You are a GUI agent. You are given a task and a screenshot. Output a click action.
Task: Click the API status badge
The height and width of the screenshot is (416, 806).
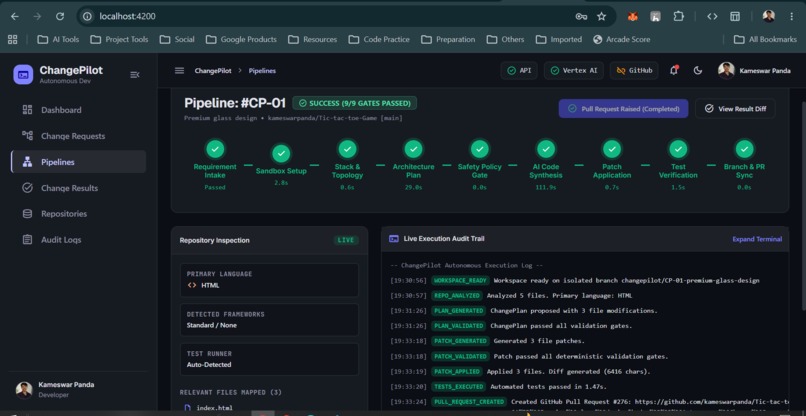point(519,70)
